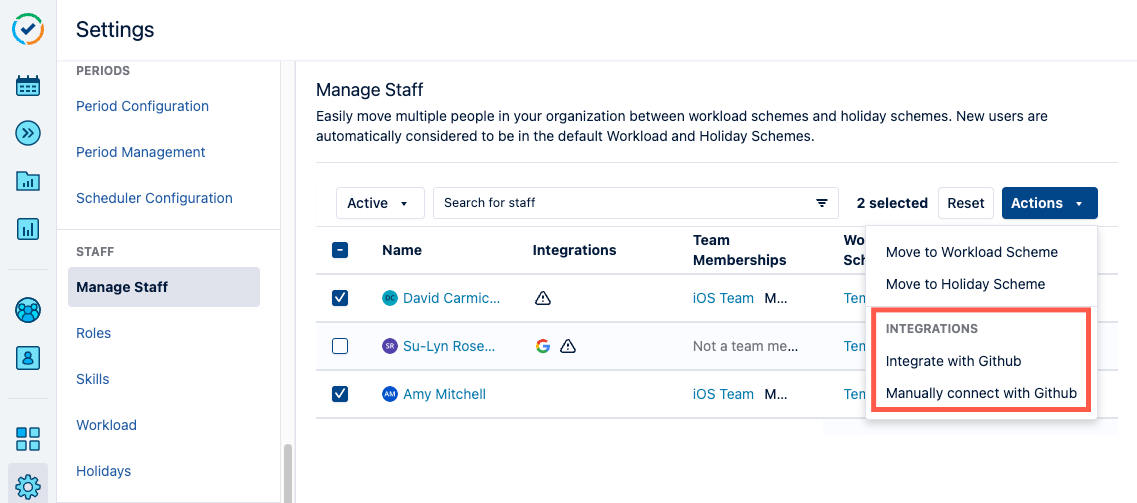Click the settings gear sidebar icon
Screen dimensions: 1137x503
click(28, 486)
